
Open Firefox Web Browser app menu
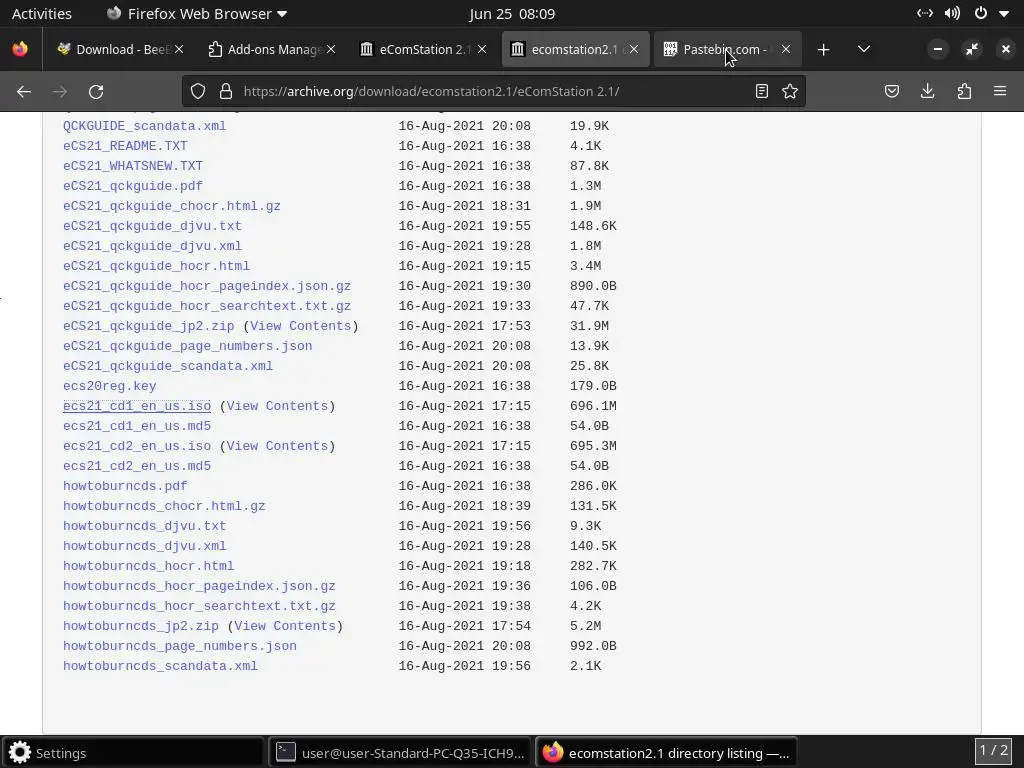click(x=197, y=14)
